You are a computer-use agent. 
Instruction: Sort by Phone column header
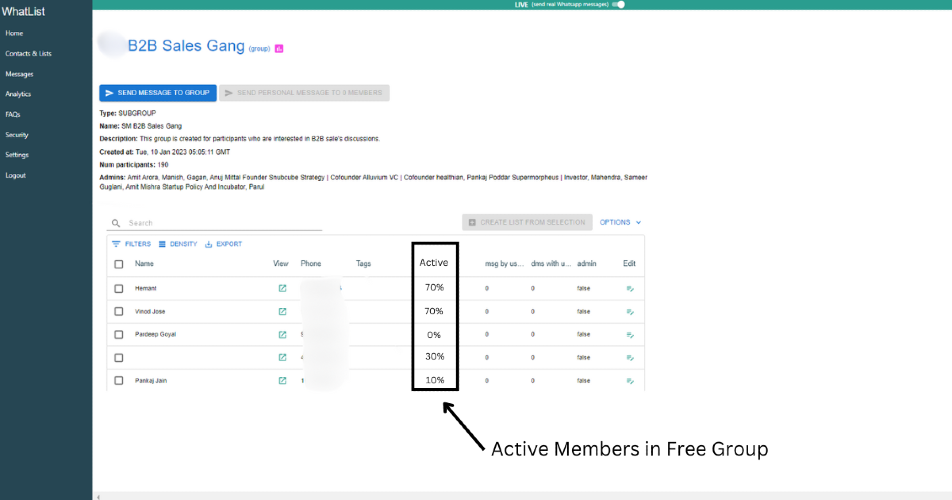coord(311,263)
